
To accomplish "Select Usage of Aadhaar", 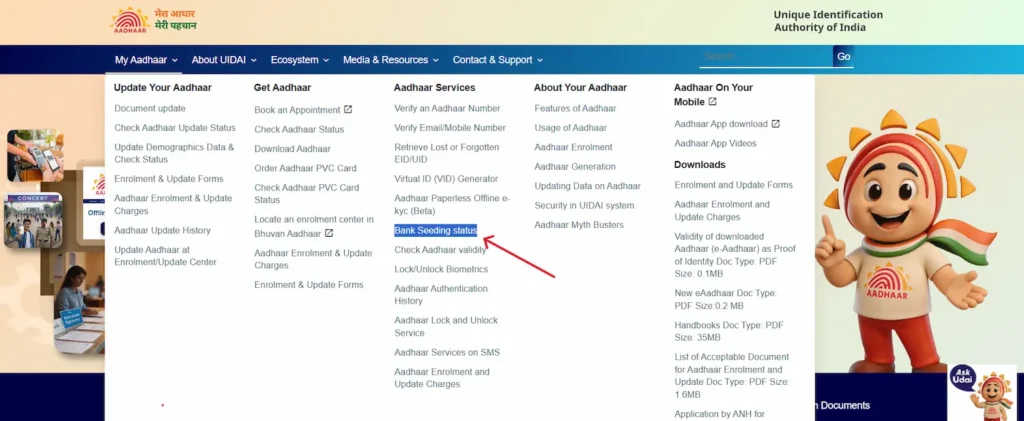I will (571, 128).
